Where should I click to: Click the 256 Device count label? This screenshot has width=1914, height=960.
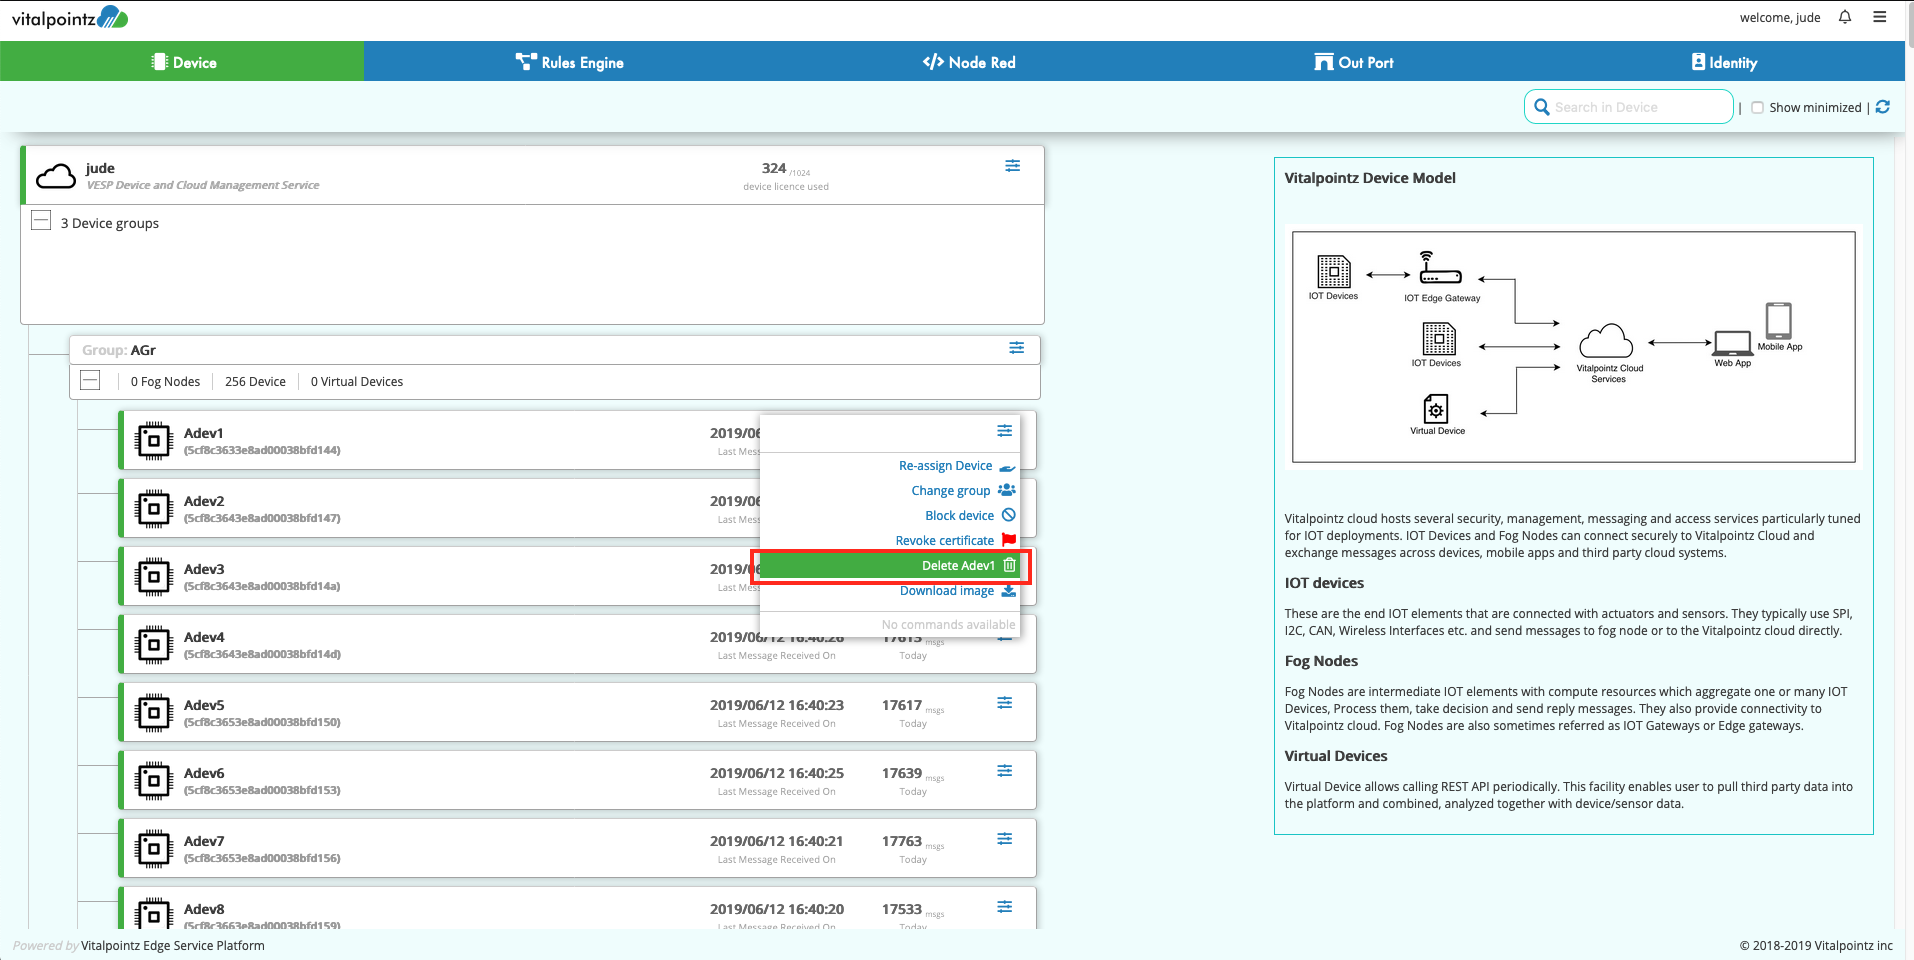click(x=255, y=382)
